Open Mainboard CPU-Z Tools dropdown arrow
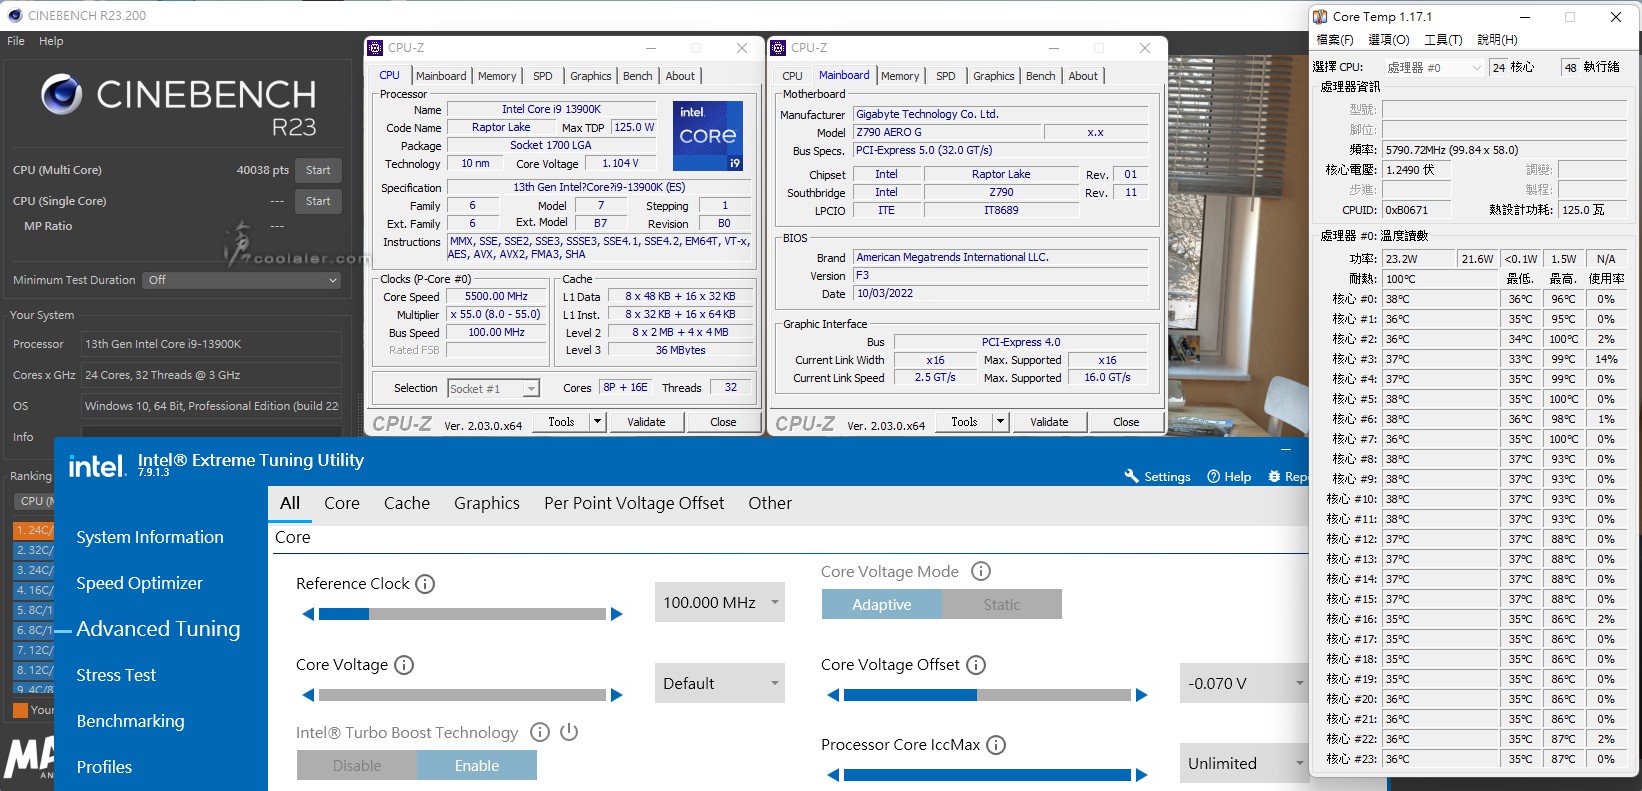Viewport: 1642px width, 791px height. pyautogui.click(x=1001, y=422)
